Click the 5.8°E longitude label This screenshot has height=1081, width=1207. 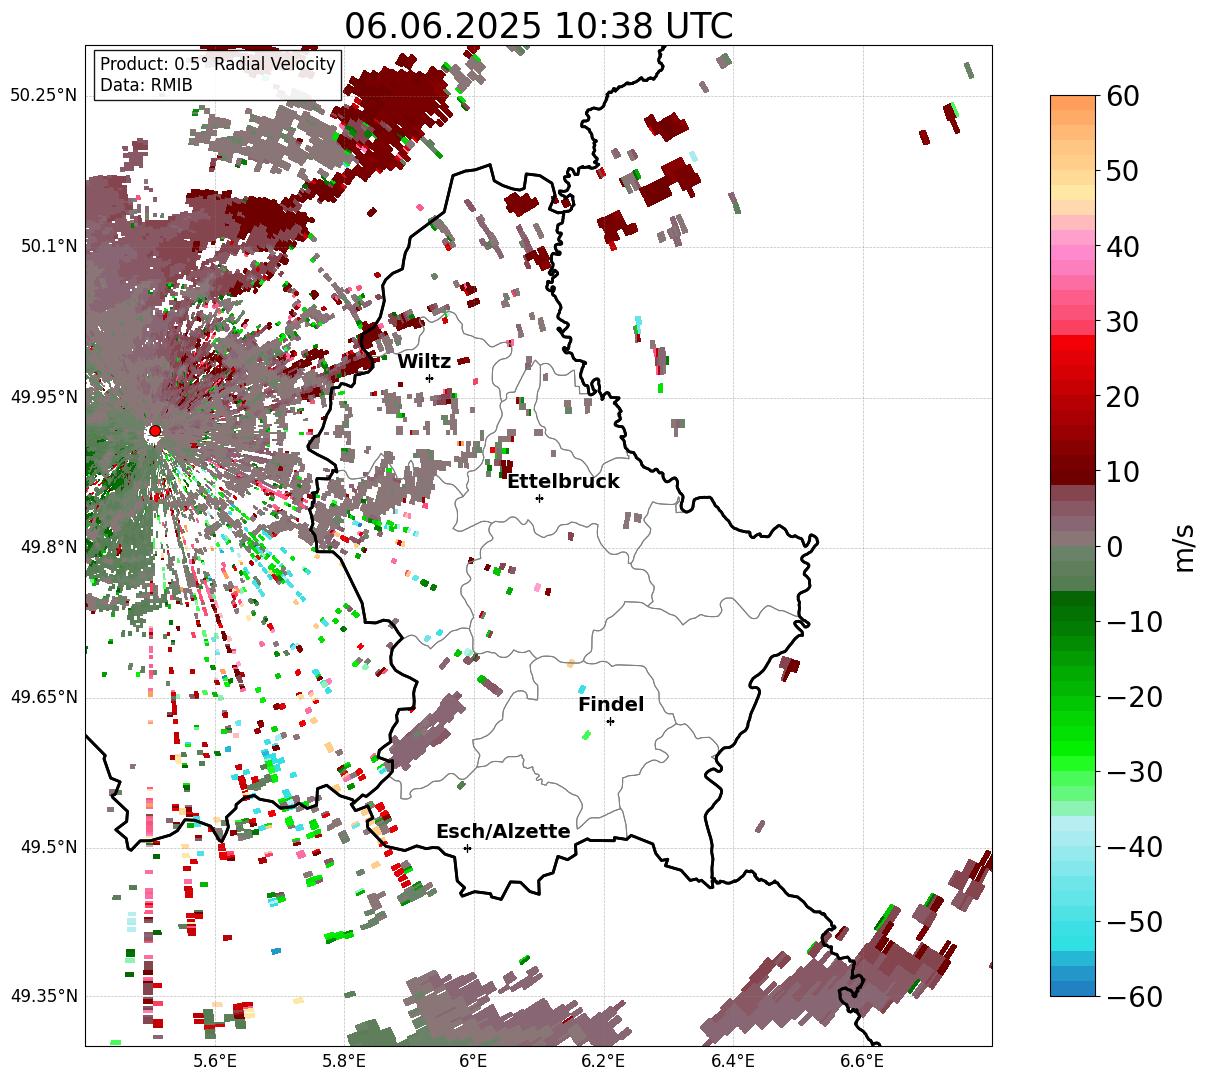[344, 1061]
